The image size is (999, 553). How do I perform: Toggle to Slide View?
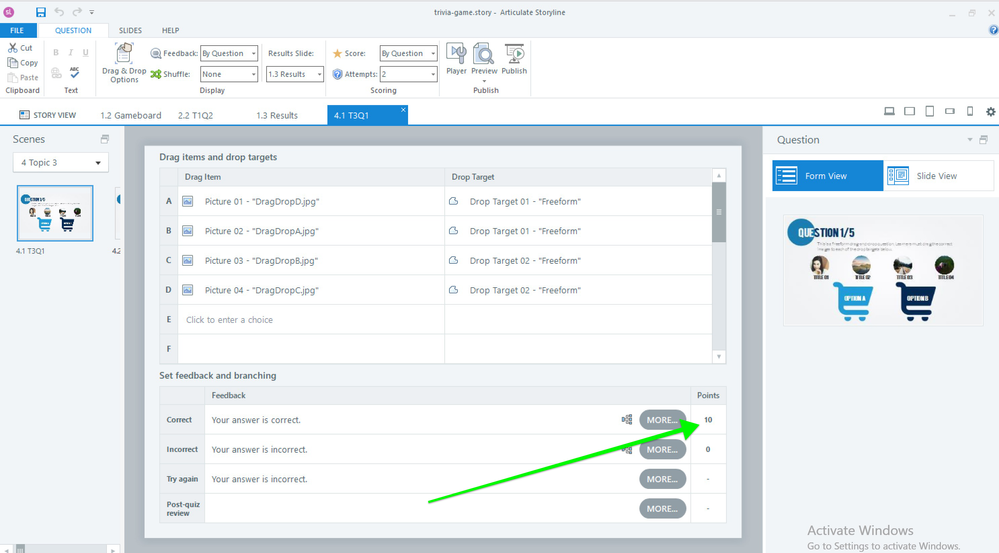click(938, 176)
